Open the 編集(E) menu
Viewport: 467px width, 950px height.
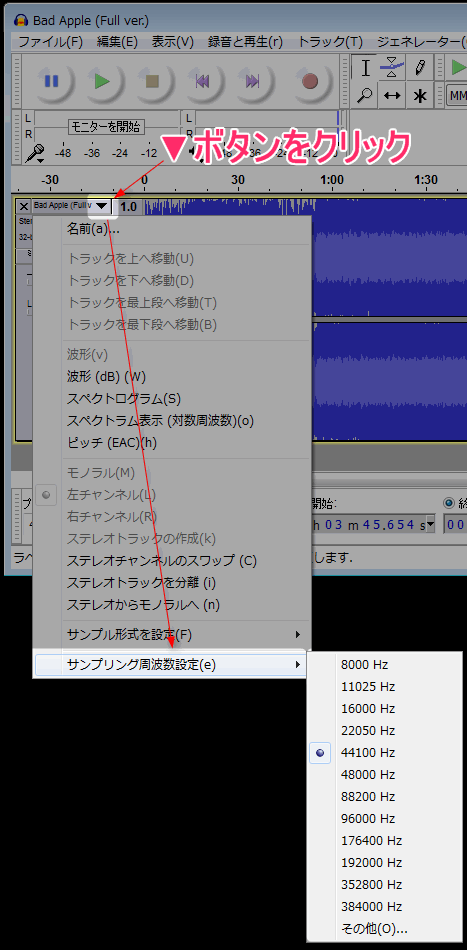click(x=118, y=42)
